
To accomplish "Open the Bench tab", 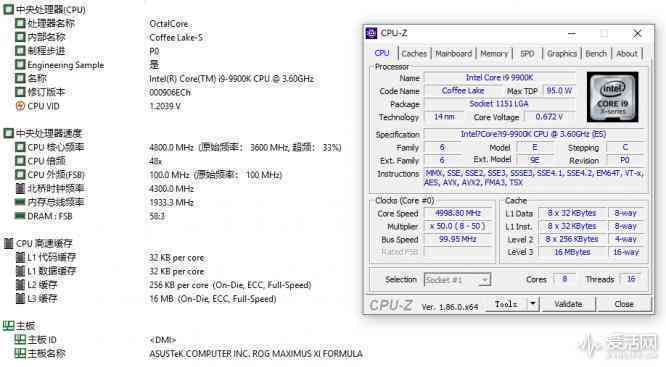I will pyautogui.click(x=596, y=54).
